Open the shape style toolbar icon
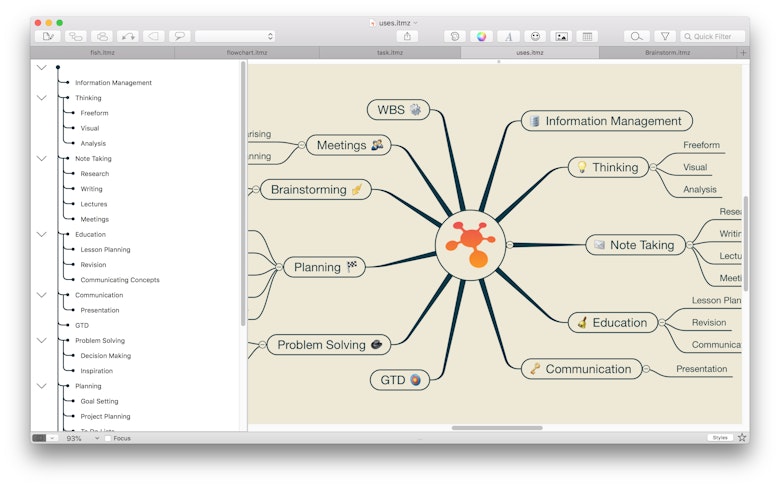 point(455,36)
